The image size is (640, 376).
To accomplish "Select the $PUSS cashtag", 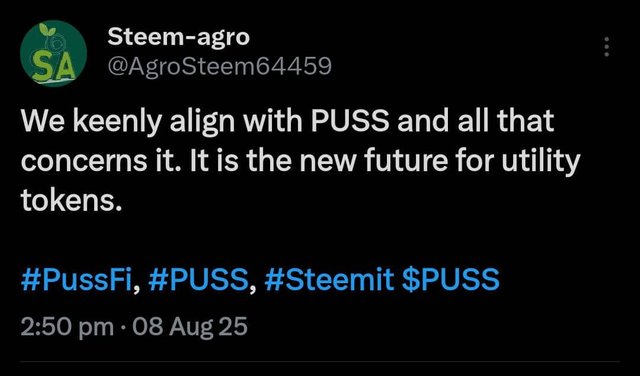I will 451,279.
